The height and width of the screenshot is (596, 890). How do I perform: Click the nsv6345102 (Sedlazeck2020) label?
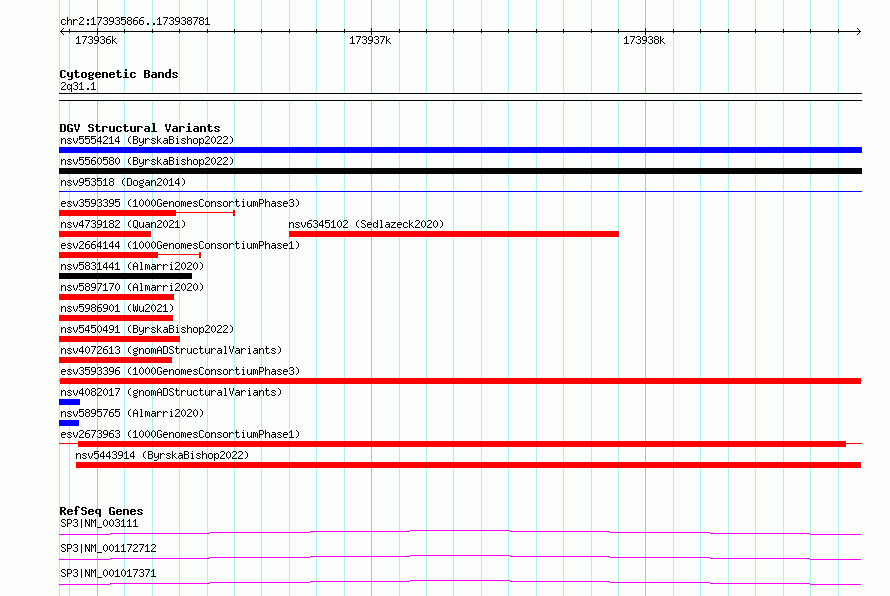(366, 224)
